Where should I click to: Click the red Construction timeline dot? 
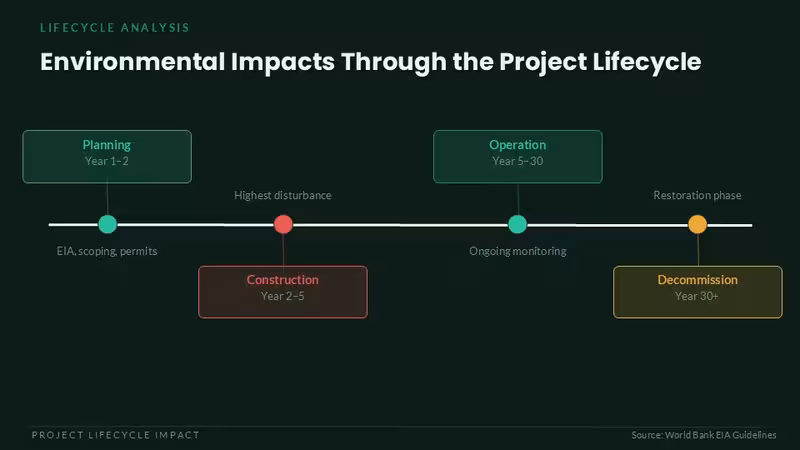point(283,224)
